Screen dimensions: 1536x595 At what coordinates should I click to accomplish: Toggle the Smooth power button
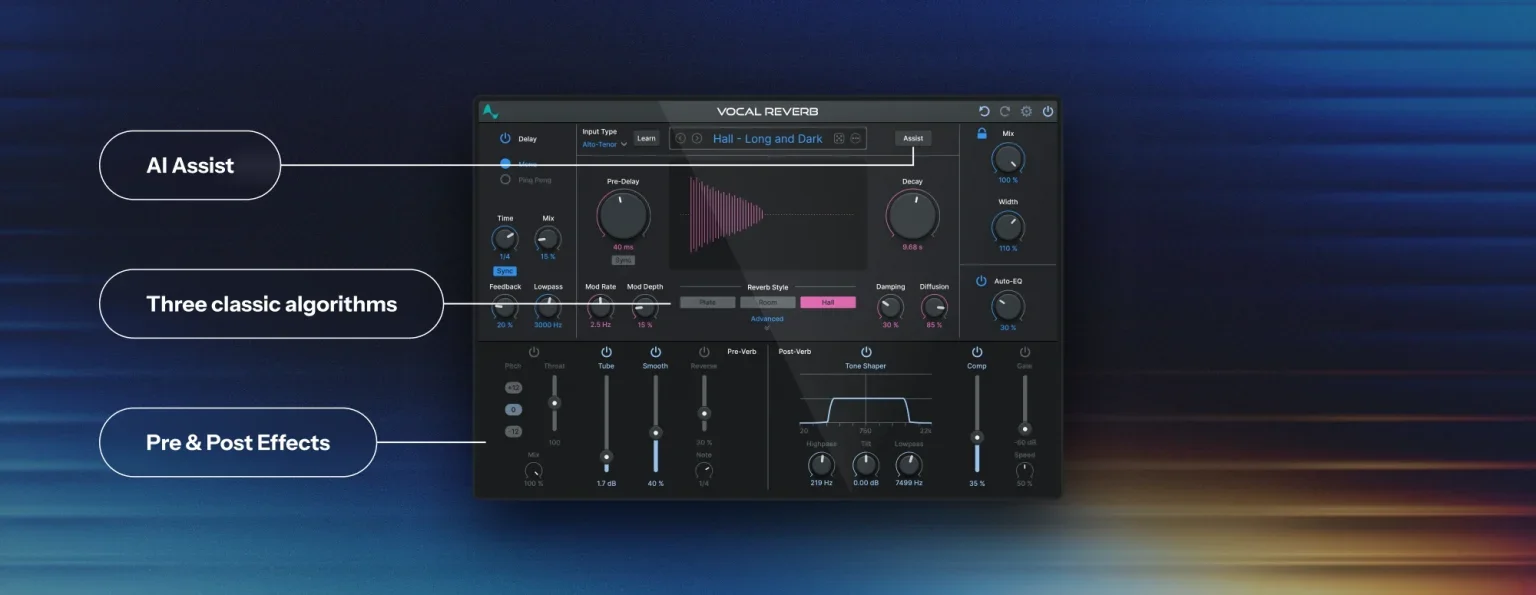coord(655,352)
